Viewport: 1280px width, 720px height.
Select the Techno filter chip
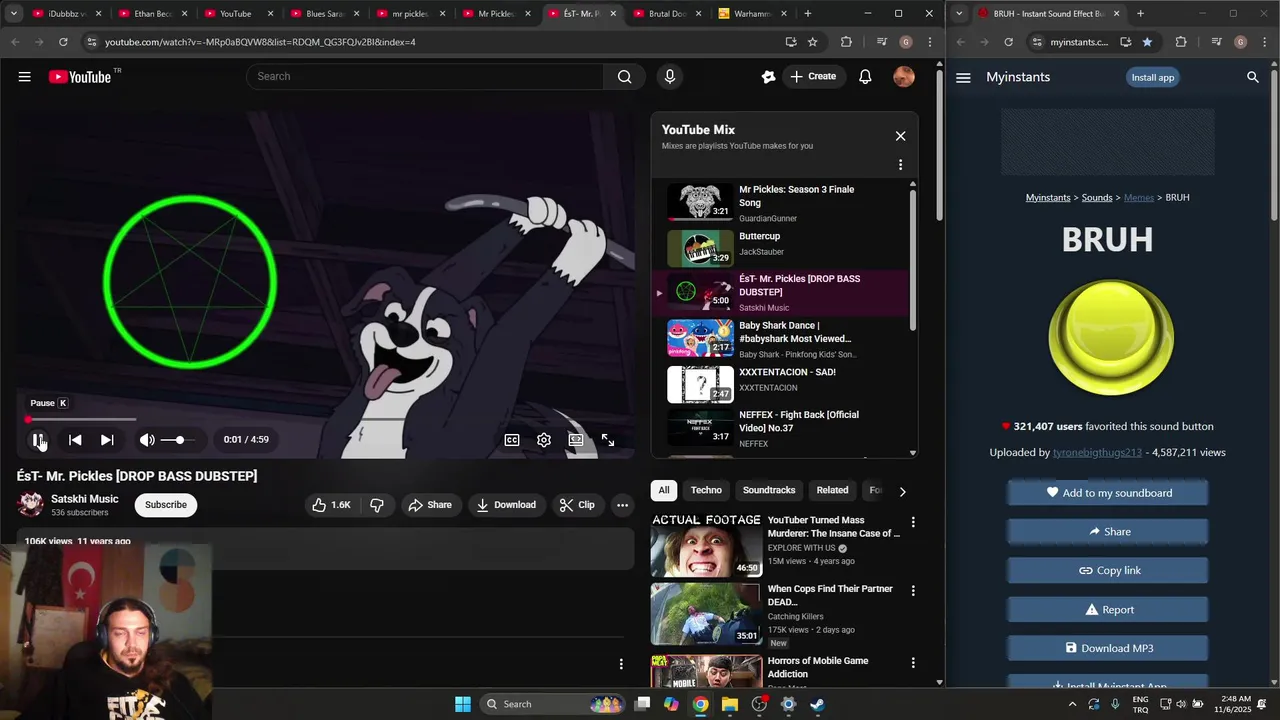coord(706,490)
